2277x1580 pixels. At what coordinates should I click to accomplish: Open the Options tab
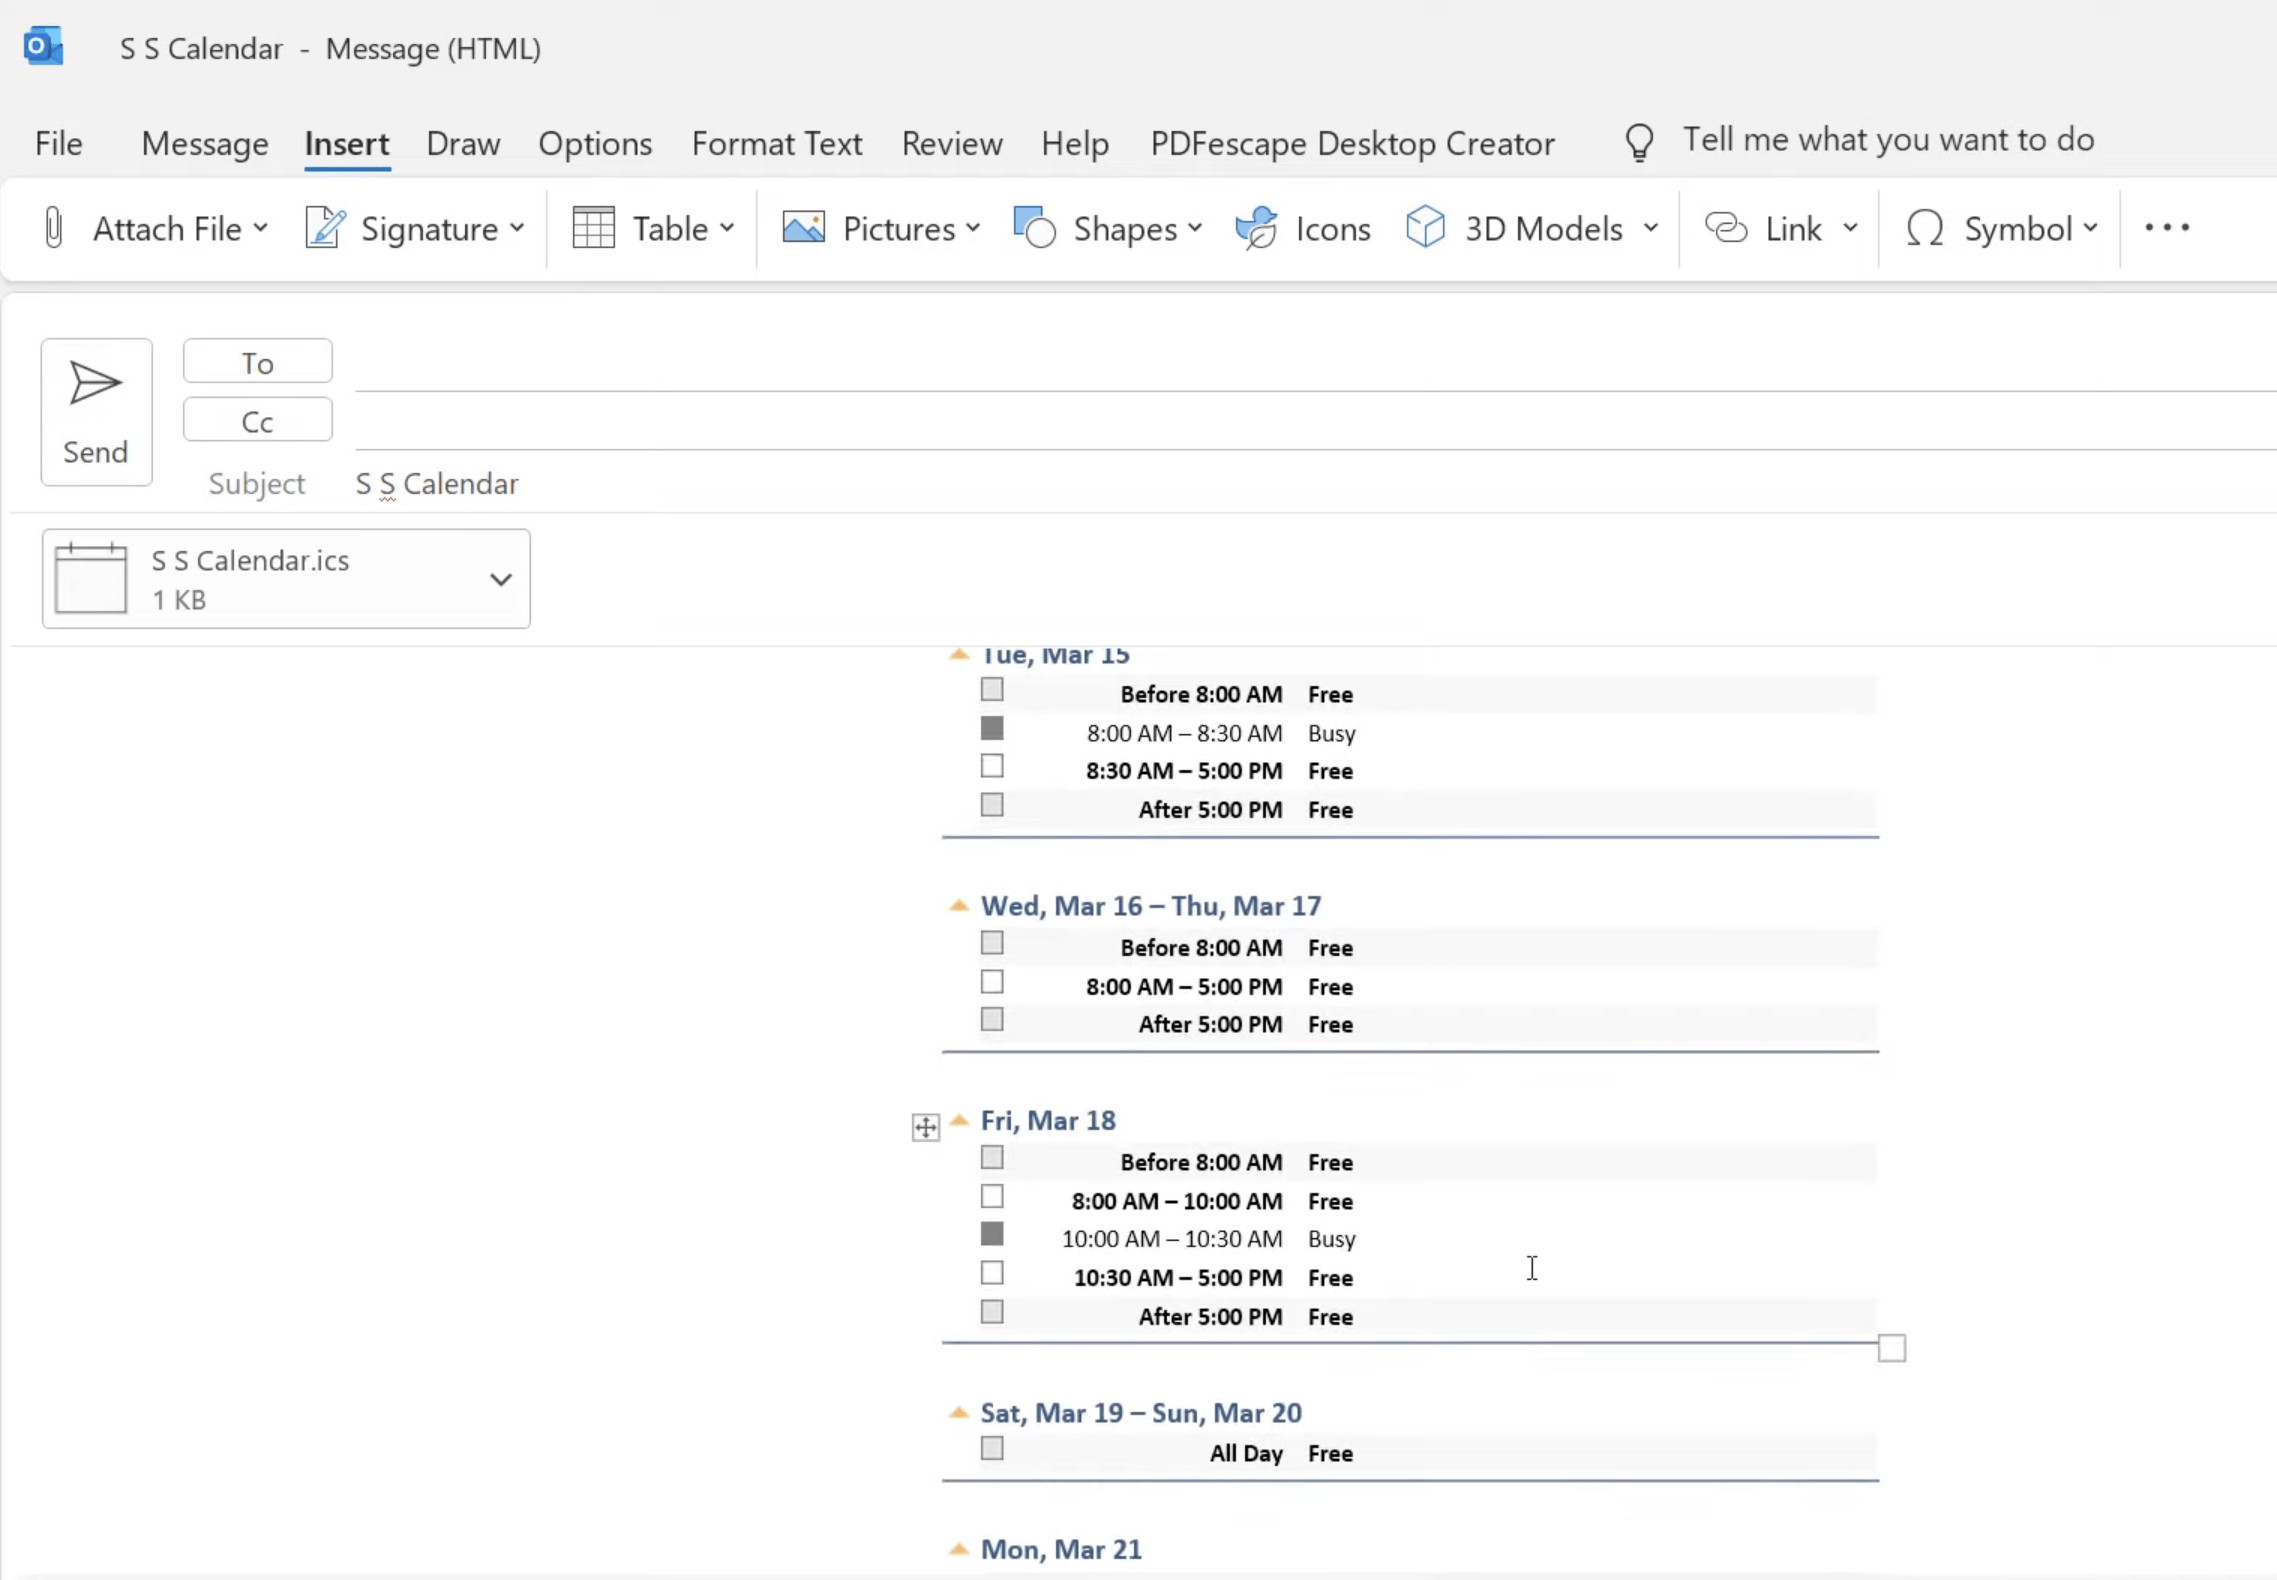pos(595,143)
